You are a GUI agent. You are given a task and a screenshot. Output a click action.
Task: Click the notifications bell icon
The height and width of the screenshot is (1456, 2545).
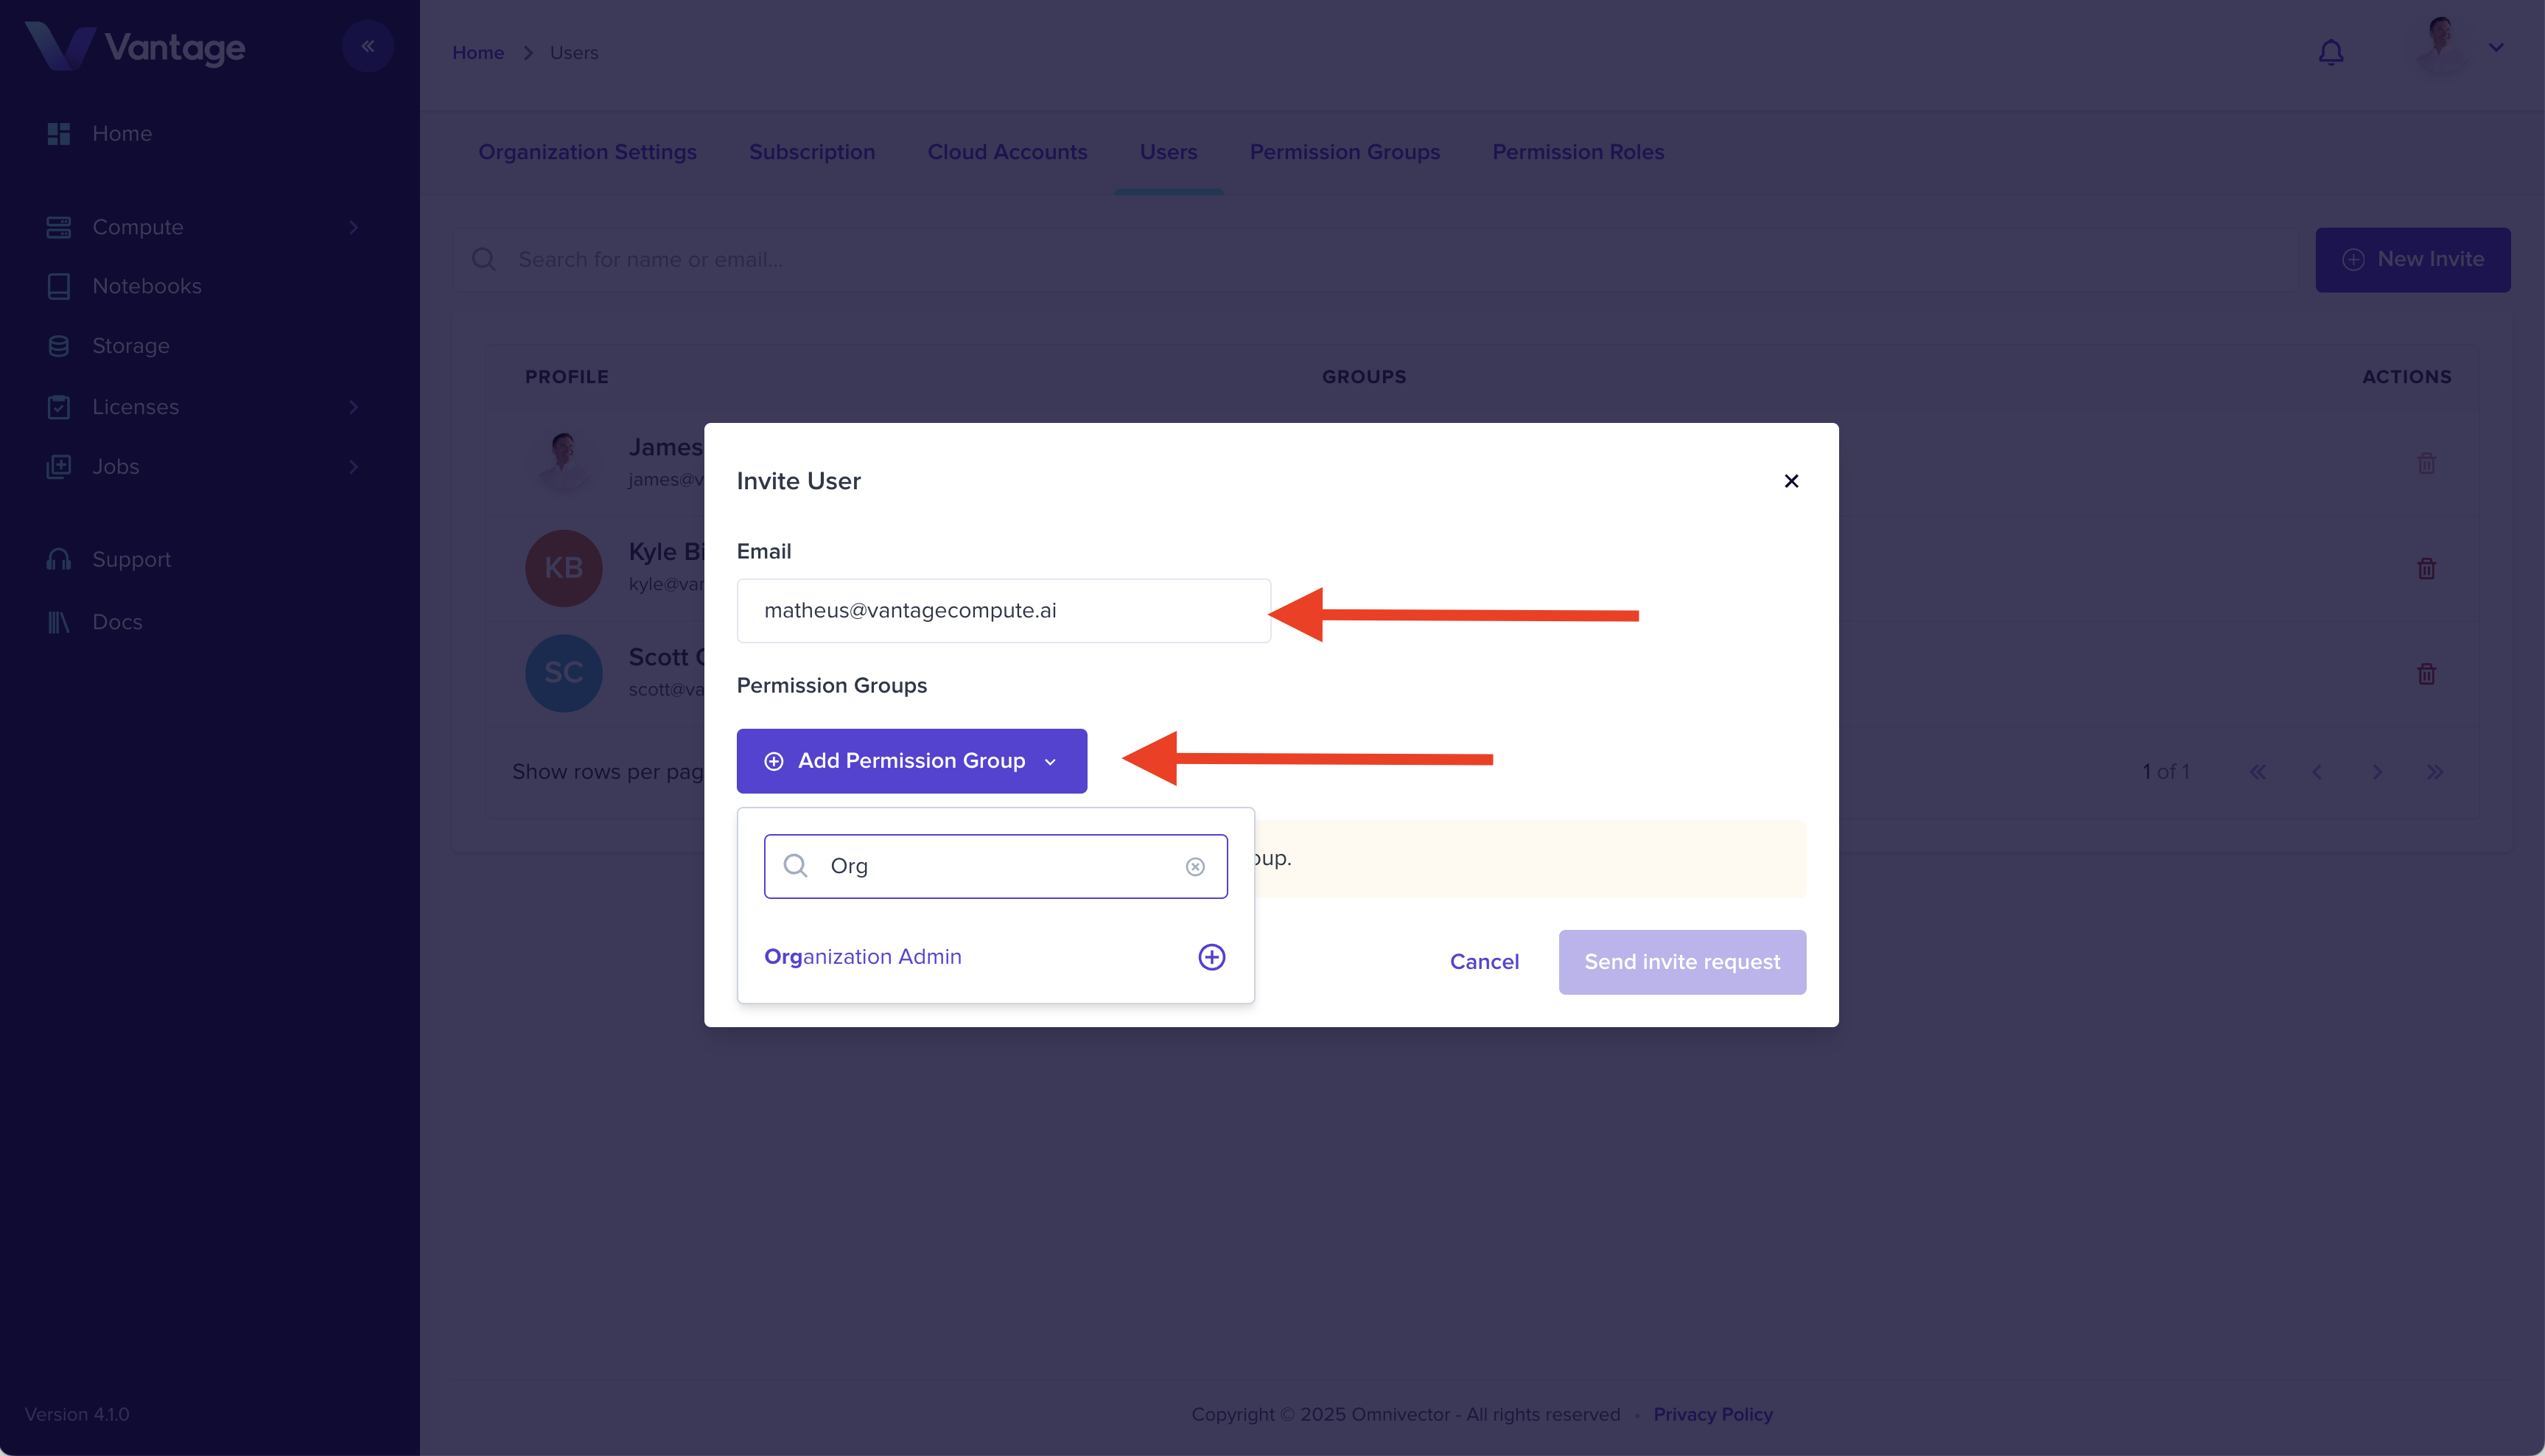pyautogui.click(x=2330, y=52)
